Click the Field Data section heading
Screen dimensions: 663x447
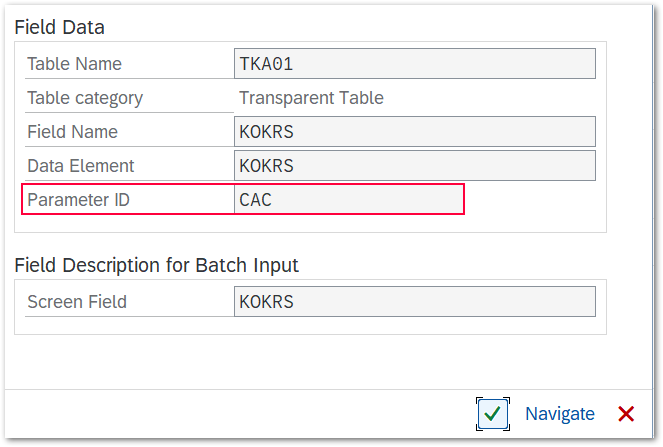click(60, 27)
